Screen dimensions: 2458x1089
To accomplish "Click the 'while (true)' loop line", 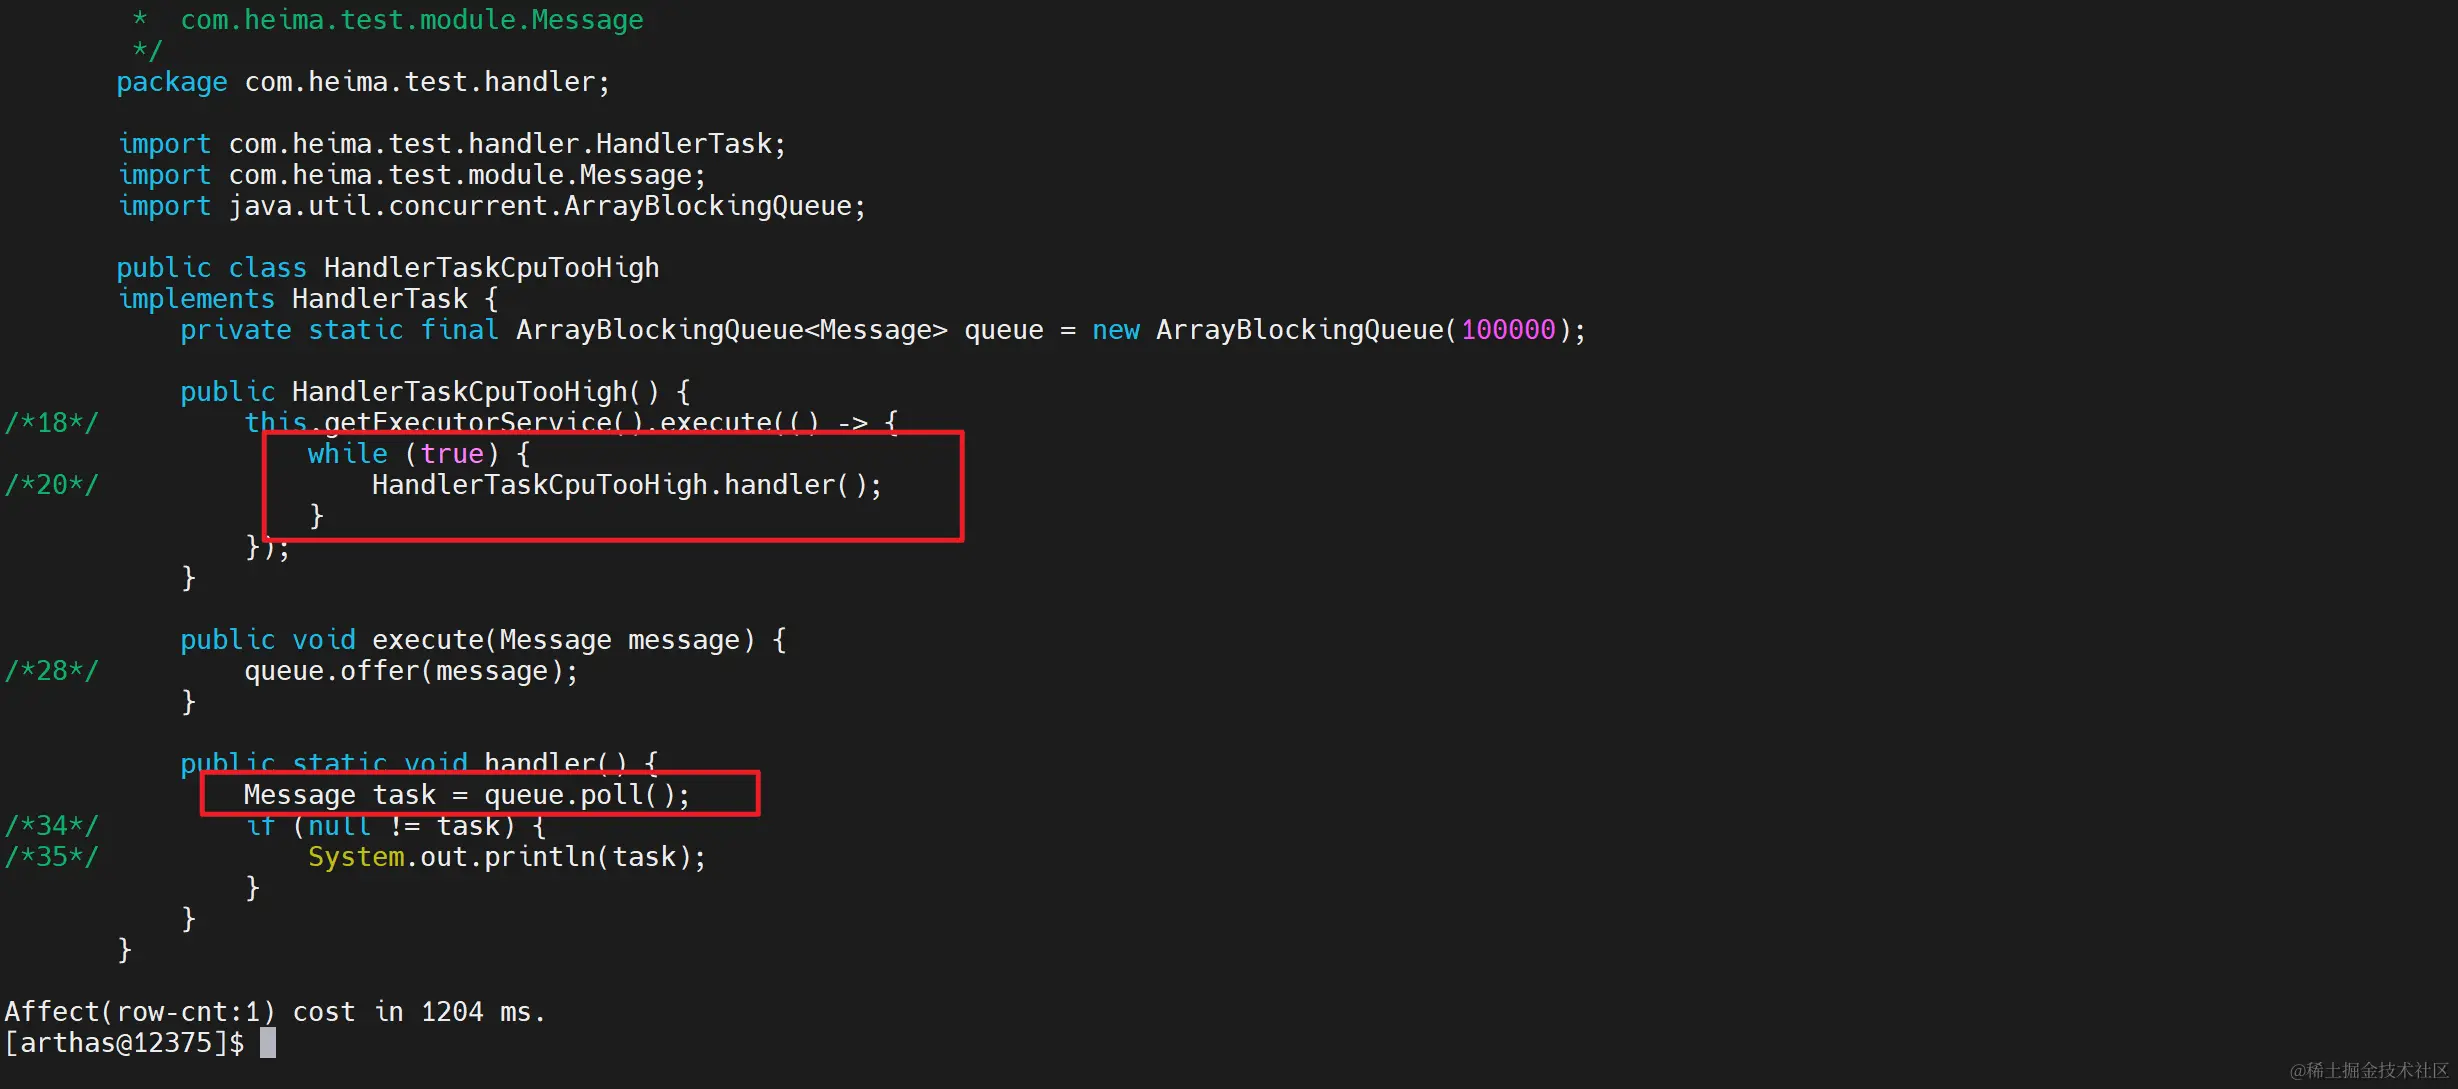I will pyautogui.click(x=418, y=454).
